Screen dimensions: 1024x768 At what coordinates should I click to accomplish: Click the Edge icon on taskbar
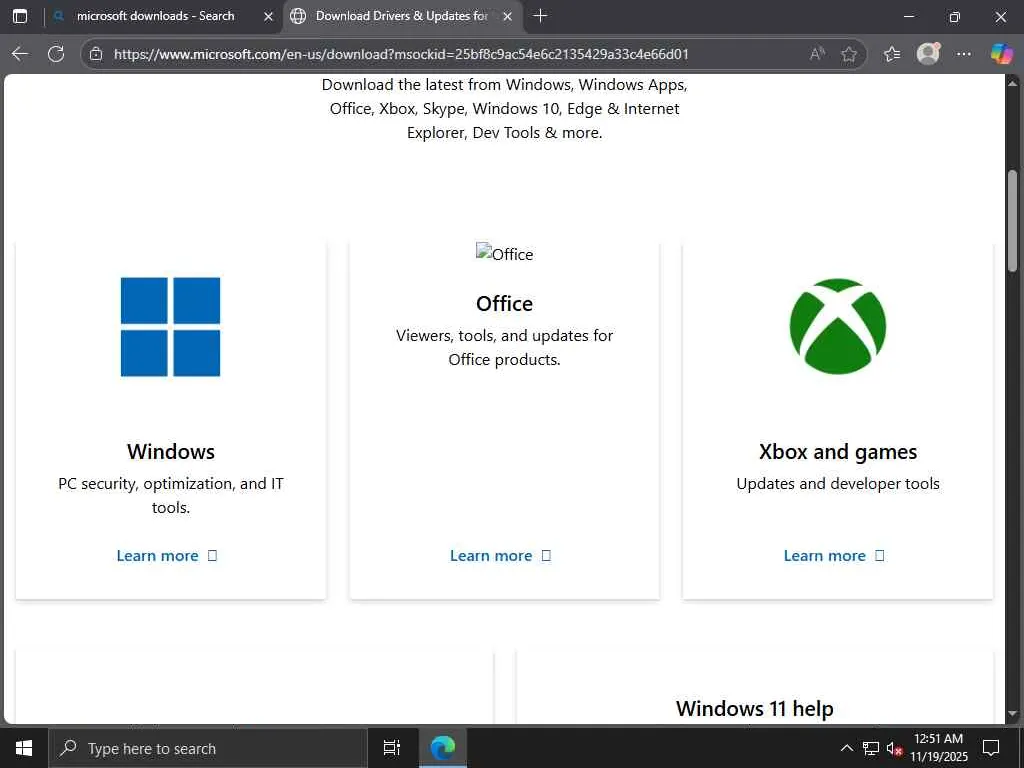point(443,748)
